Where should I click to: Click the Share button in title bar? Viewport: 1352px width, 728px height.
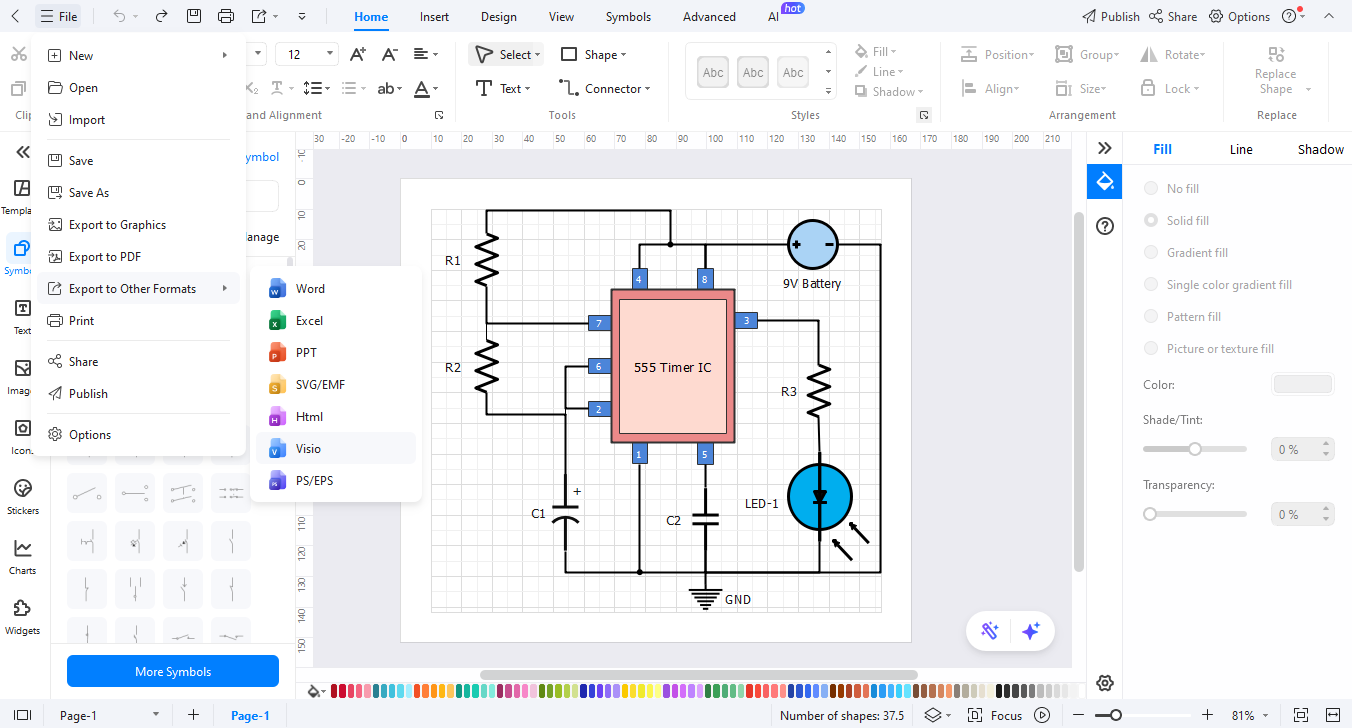pos(1173,16)
